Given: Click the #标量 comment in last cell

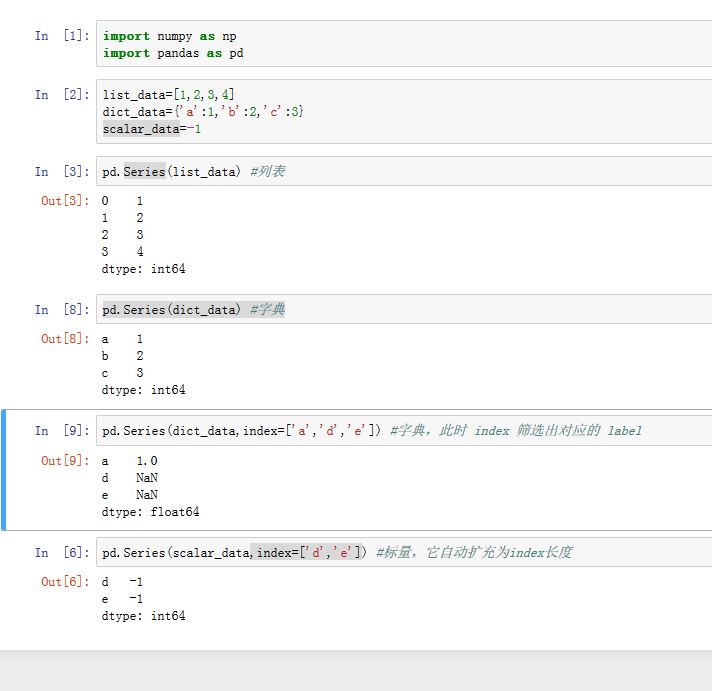Looking at the screenshot, I should pos(474,553).
